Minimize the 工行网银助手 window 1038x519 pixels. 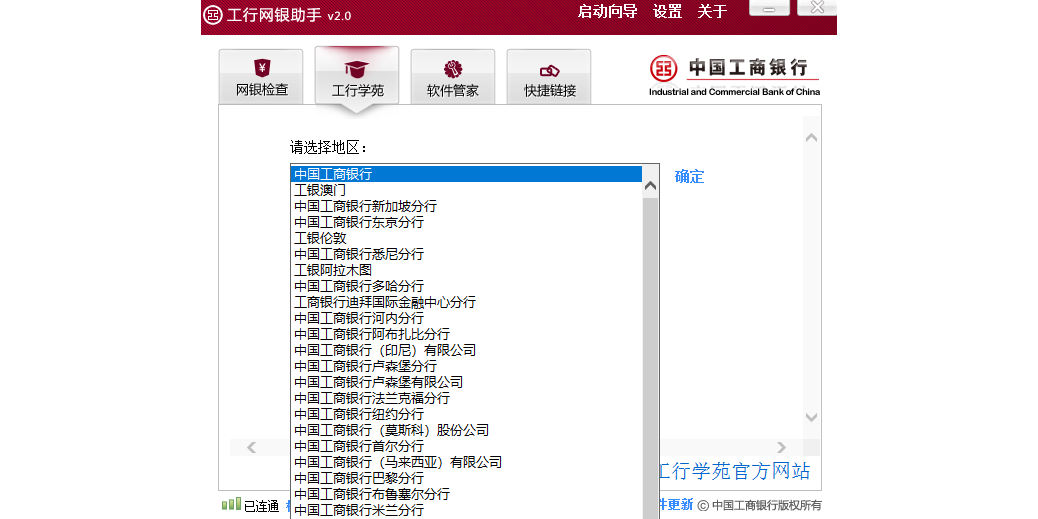[x=769, y=8]
